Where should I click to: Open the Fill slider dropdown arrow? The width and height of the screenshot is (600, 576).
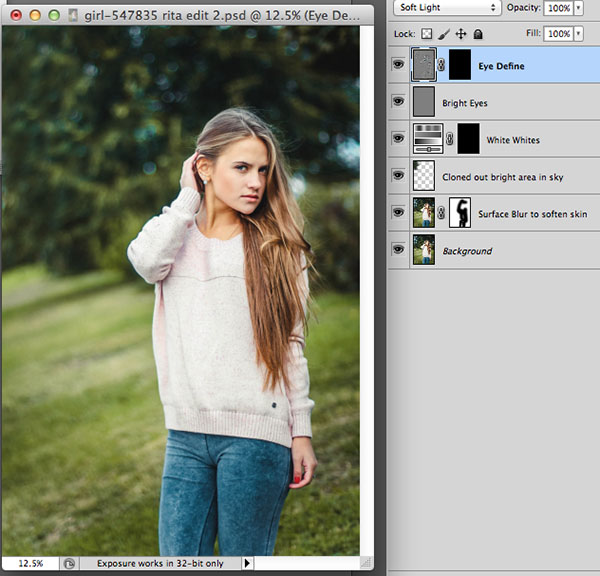pos(578,33)
